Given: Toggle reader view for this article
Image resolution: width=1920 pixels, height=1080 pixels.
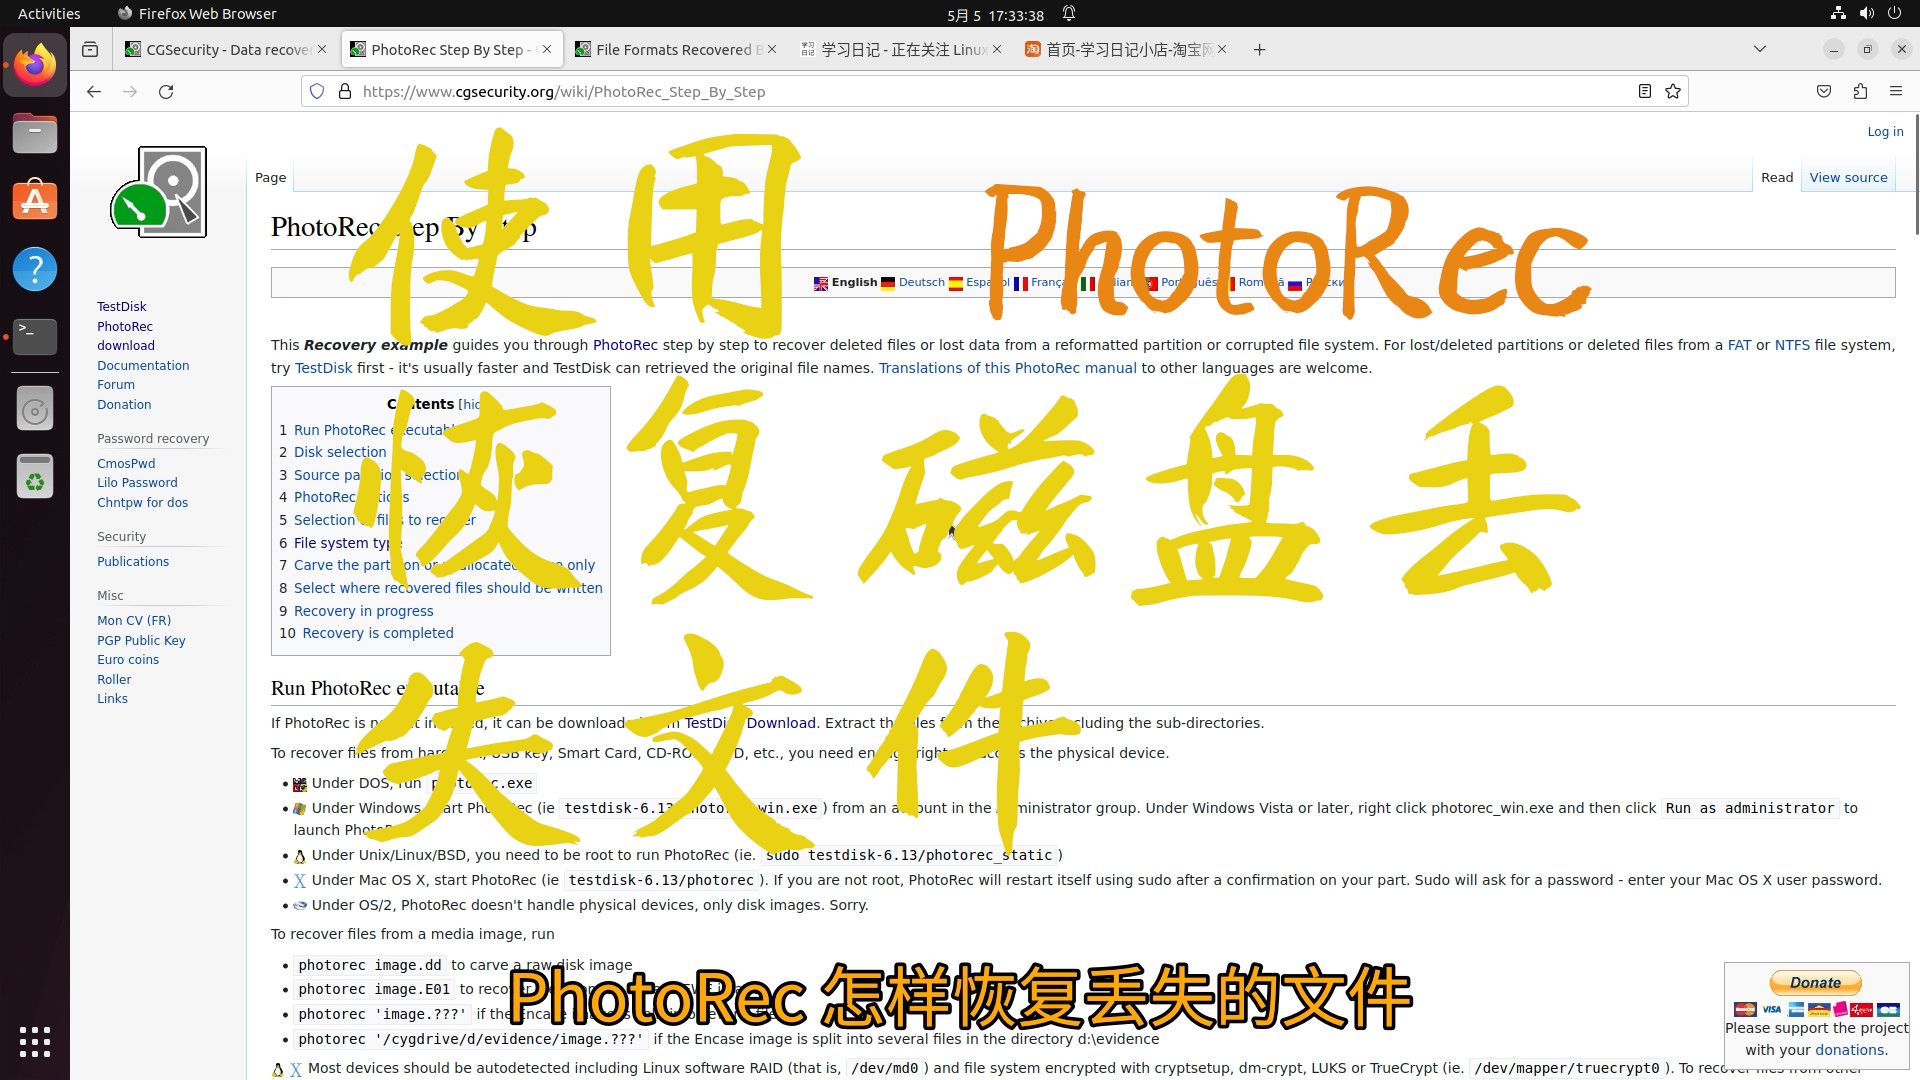Looking at the screenshot, I should (x=1644, y=91).
